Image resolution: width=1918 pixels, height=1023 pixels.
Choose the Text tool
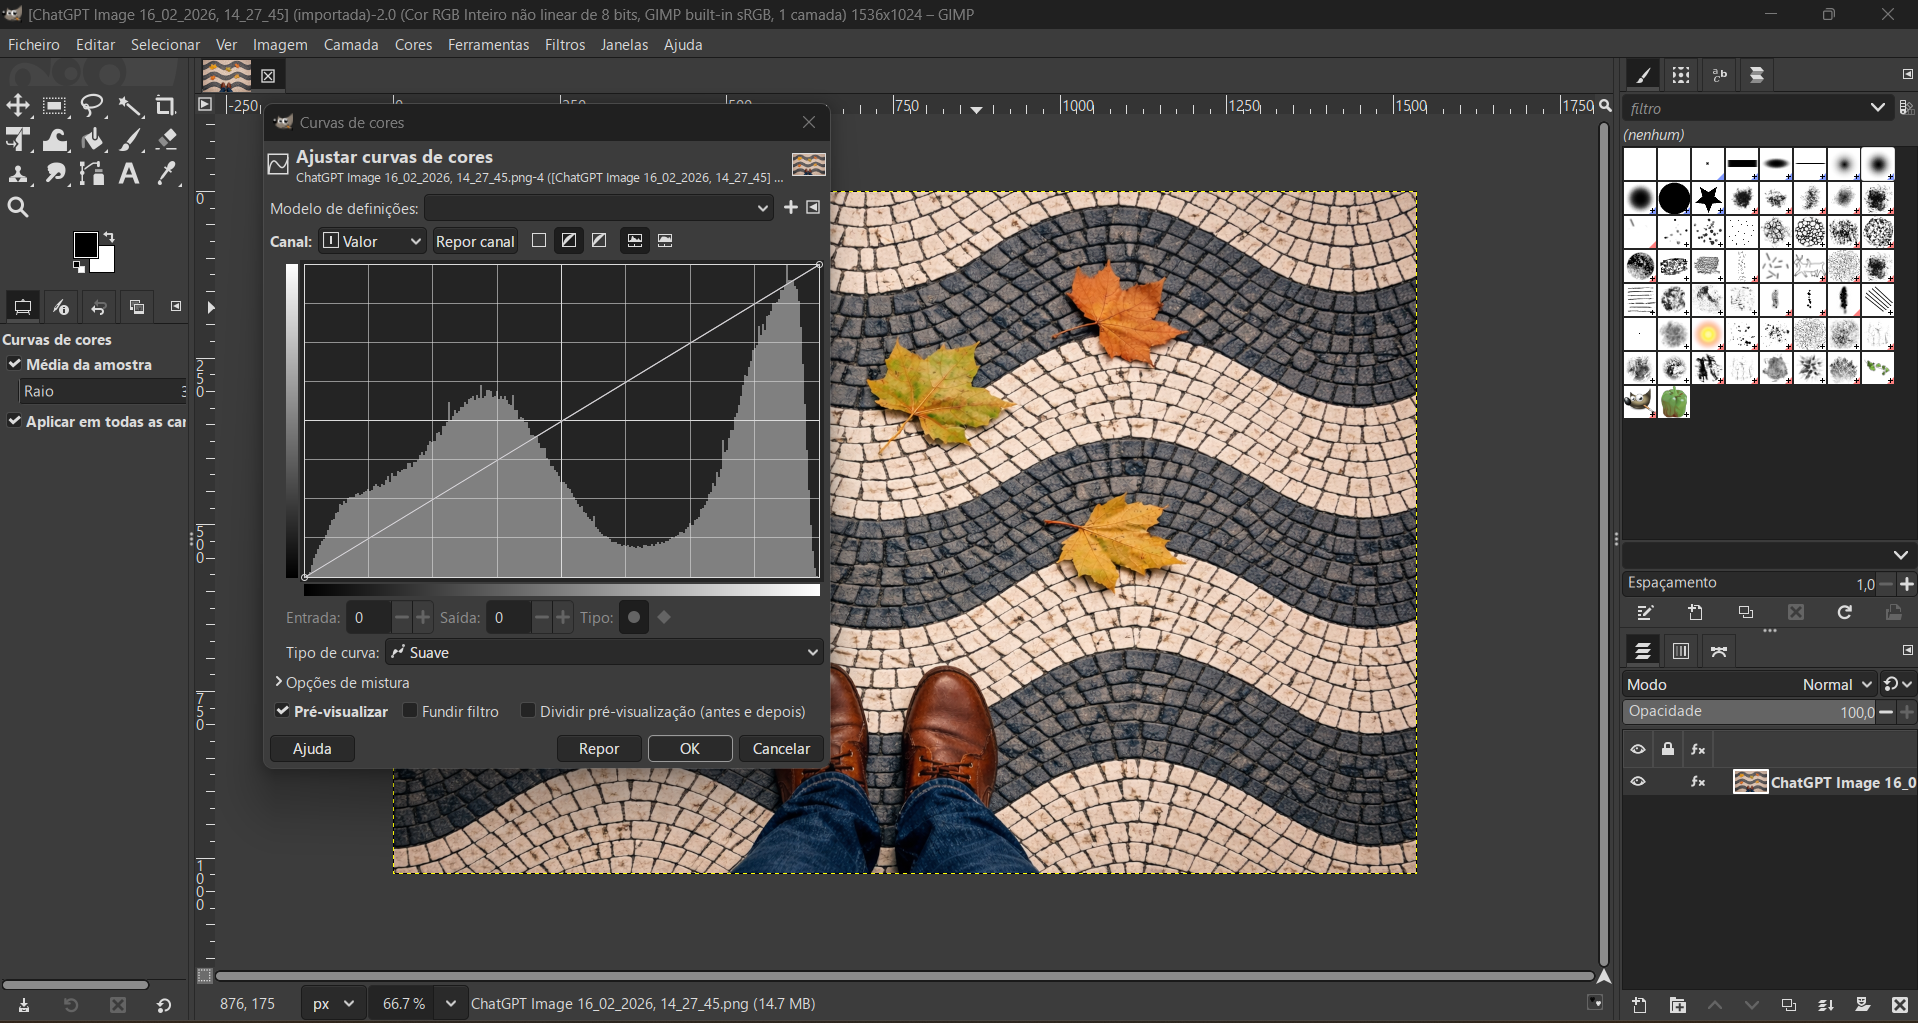[129, 174]
